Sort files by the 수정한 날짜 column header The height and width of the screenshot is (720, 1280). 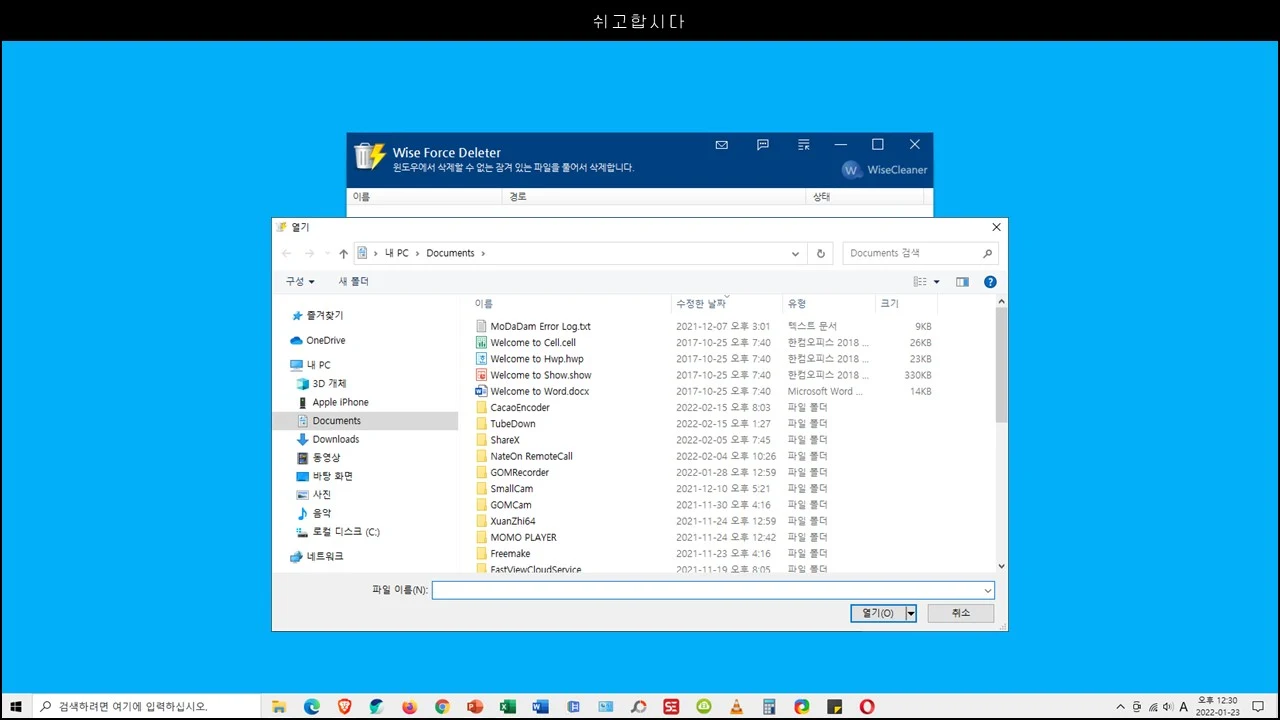click(726, 304)
